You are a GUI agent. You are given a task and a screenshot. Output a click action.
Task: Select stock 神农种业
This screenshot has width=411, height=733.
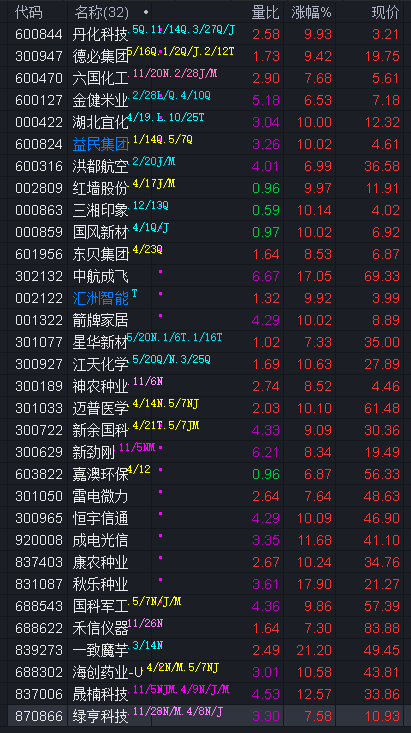[101, 386]
